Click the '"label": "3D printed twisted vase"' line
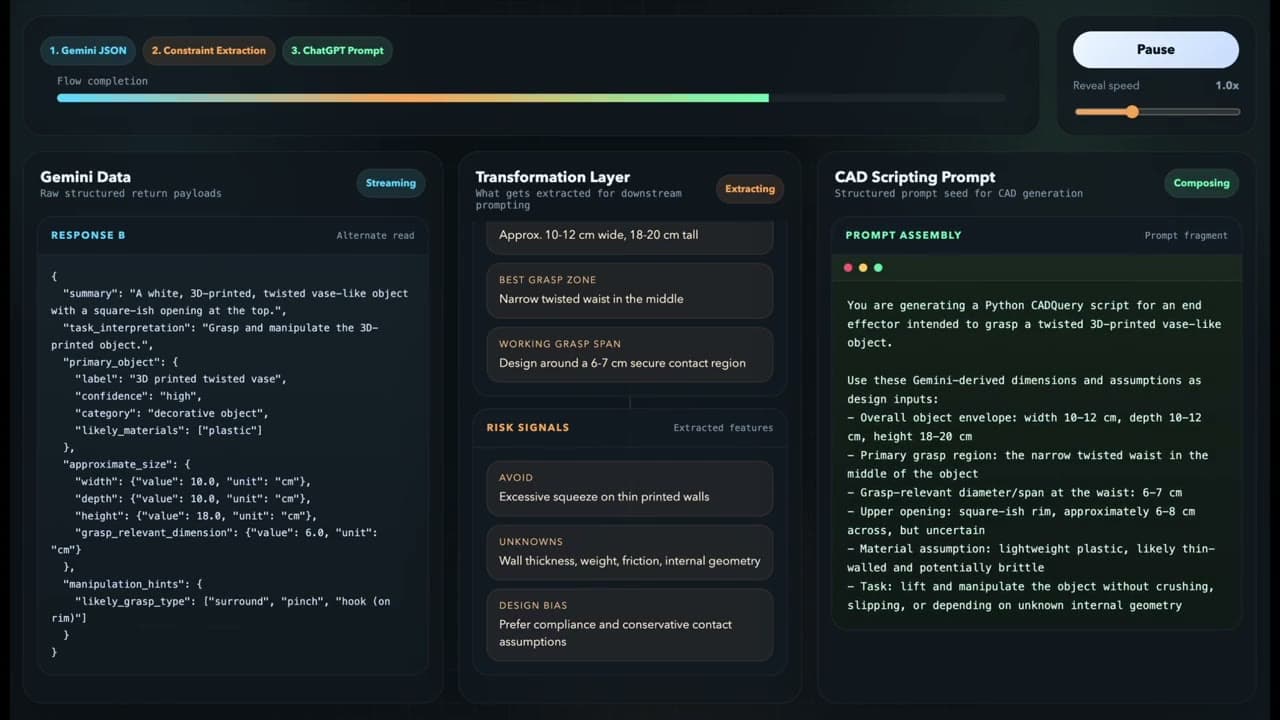This screenshot has height=720, width=1280. click(x=180, y=378)
